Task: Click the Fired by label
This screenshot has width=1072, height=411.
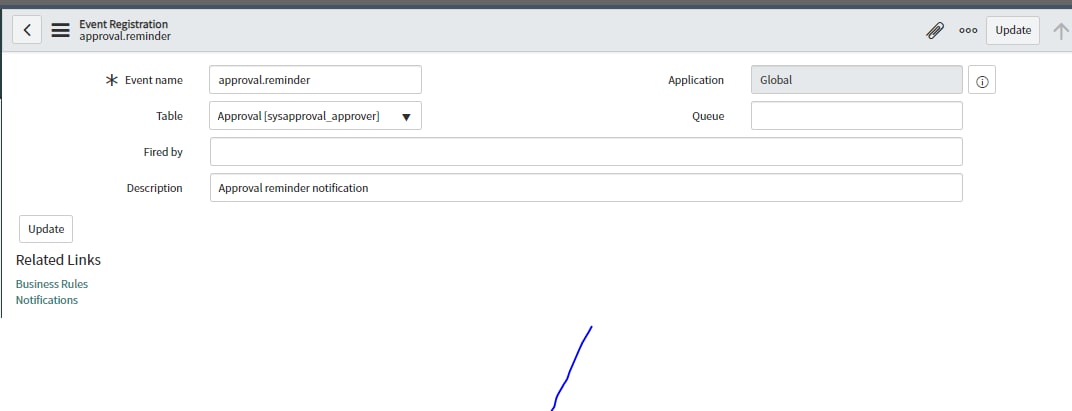Action: coord(163,152)
